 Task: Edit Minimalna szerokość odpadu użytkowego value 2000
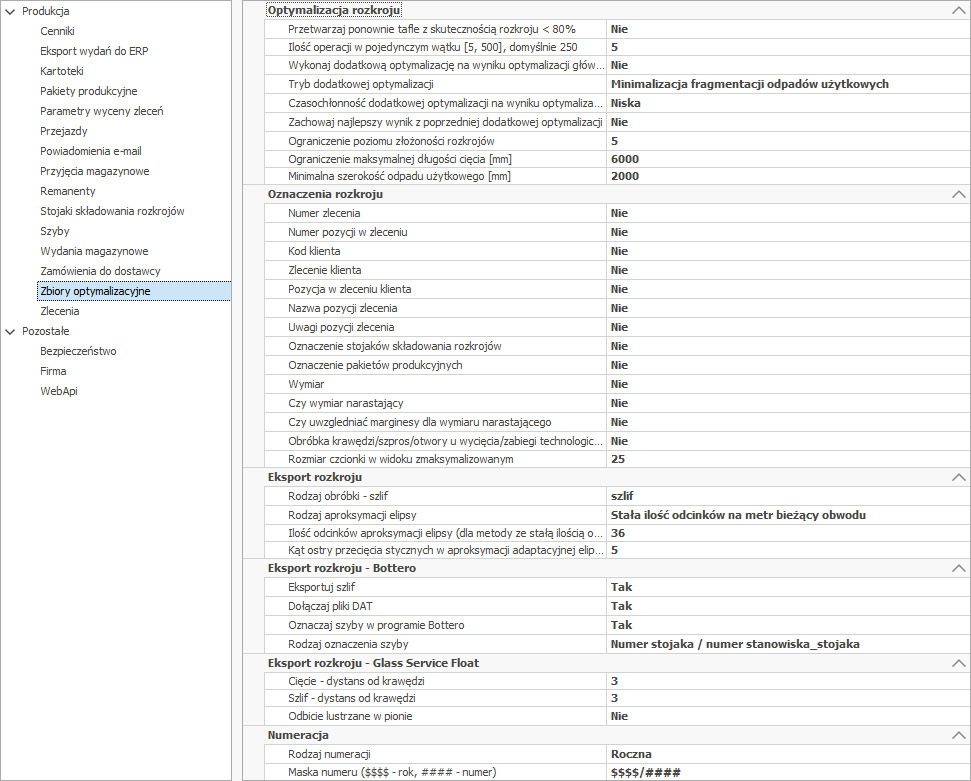[x=785, y=176]
